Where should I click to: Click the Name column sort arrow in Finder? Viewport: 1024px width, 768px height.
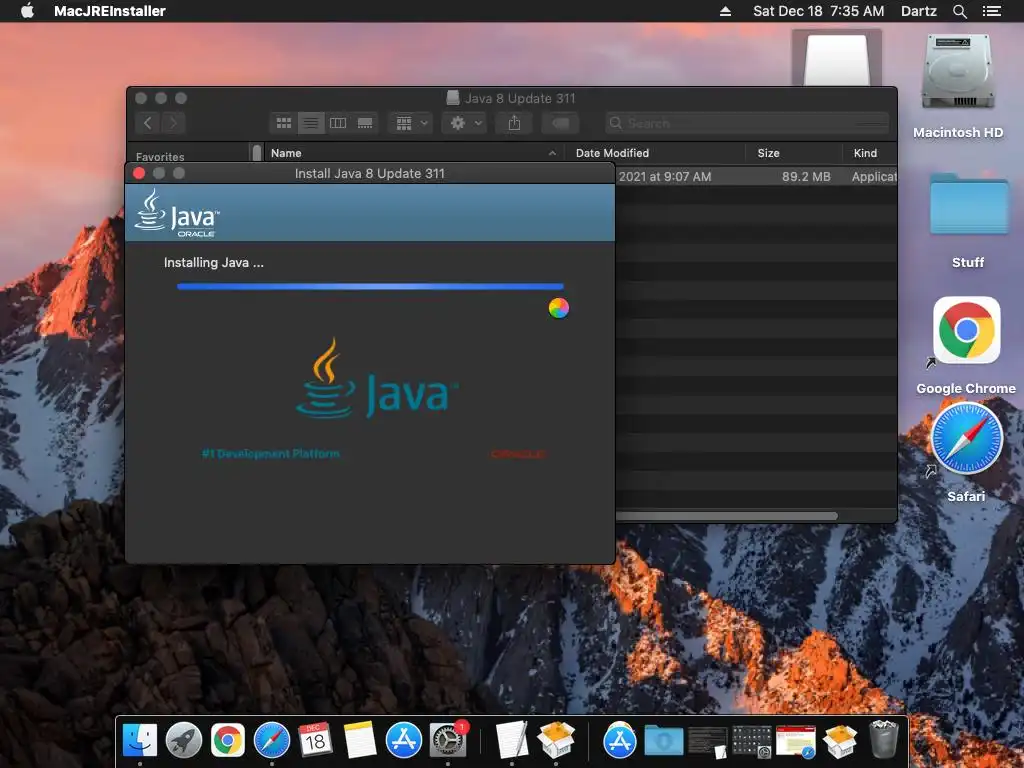[x=552, y=153]
